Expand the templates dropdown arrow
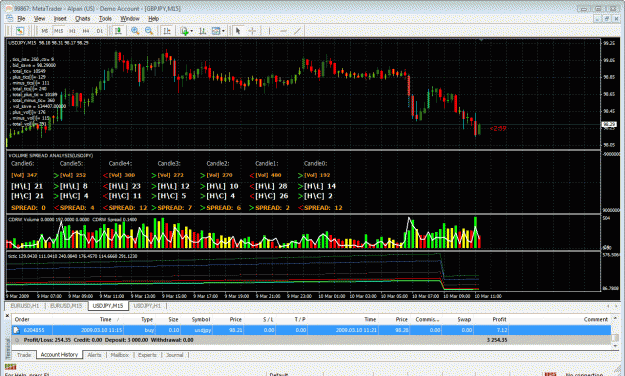The width and height of the screenshot is (625, 376). click(223, 31)
